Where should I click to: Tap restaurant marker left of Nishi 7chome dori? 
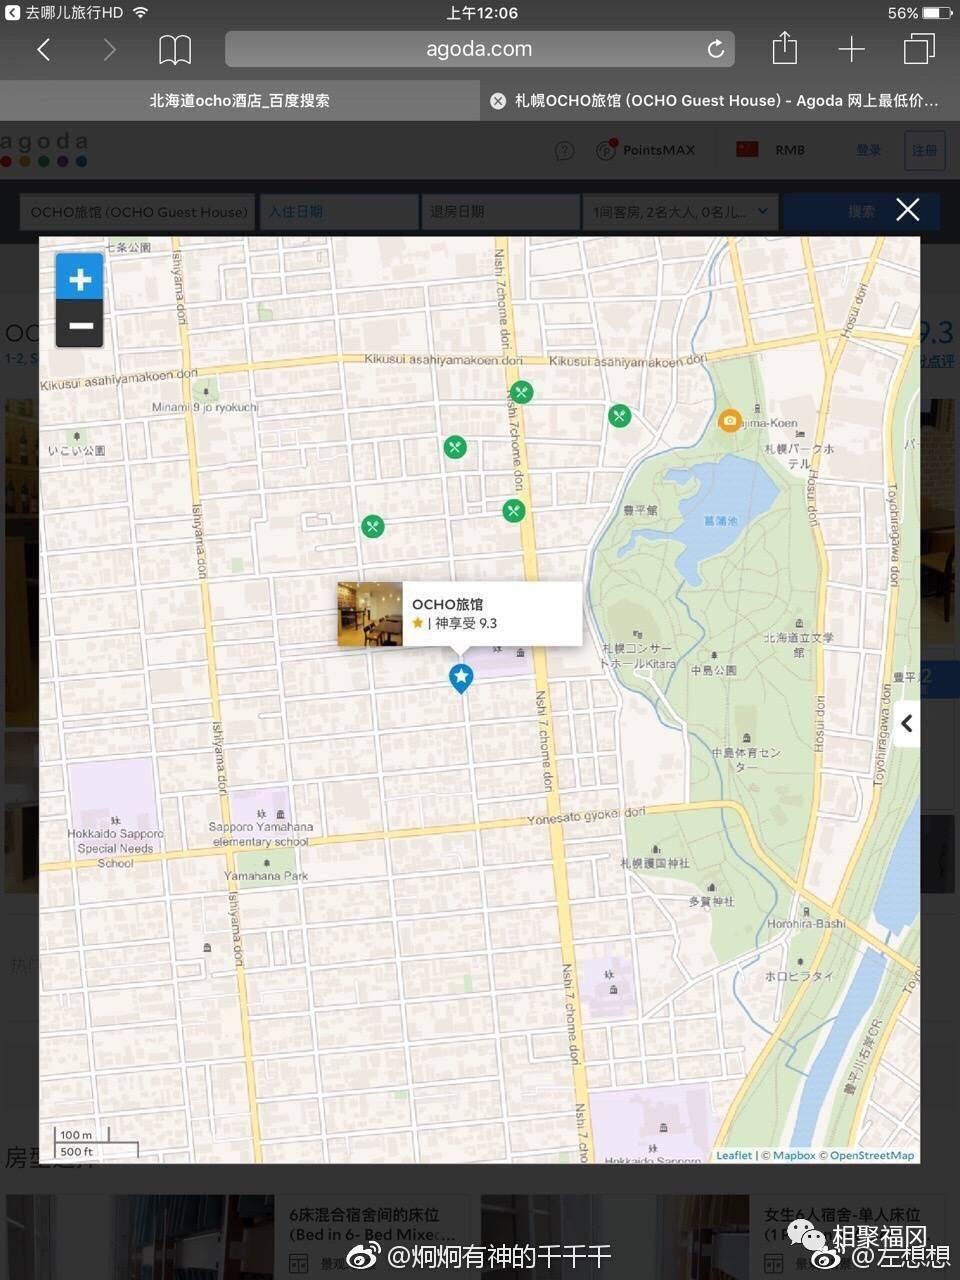pyautogui.click(x=455, y=447)
